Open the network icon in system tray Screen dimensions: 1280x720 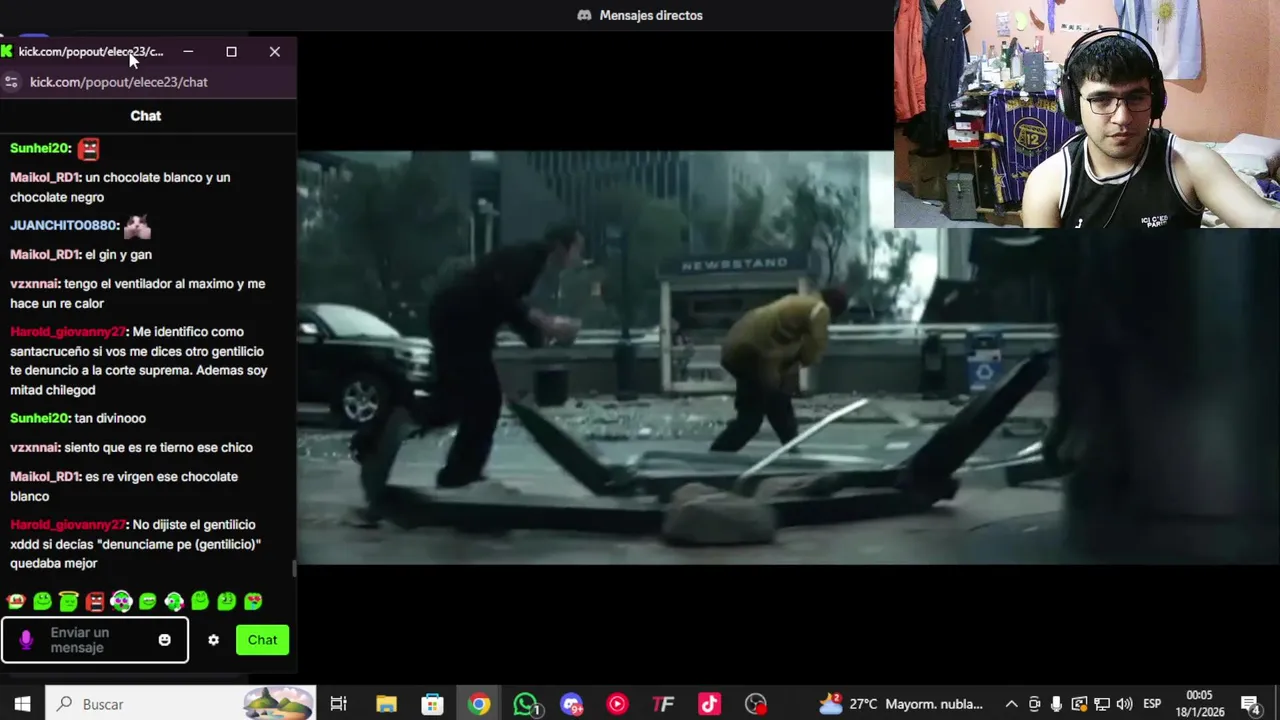[x=1102, y=704]
